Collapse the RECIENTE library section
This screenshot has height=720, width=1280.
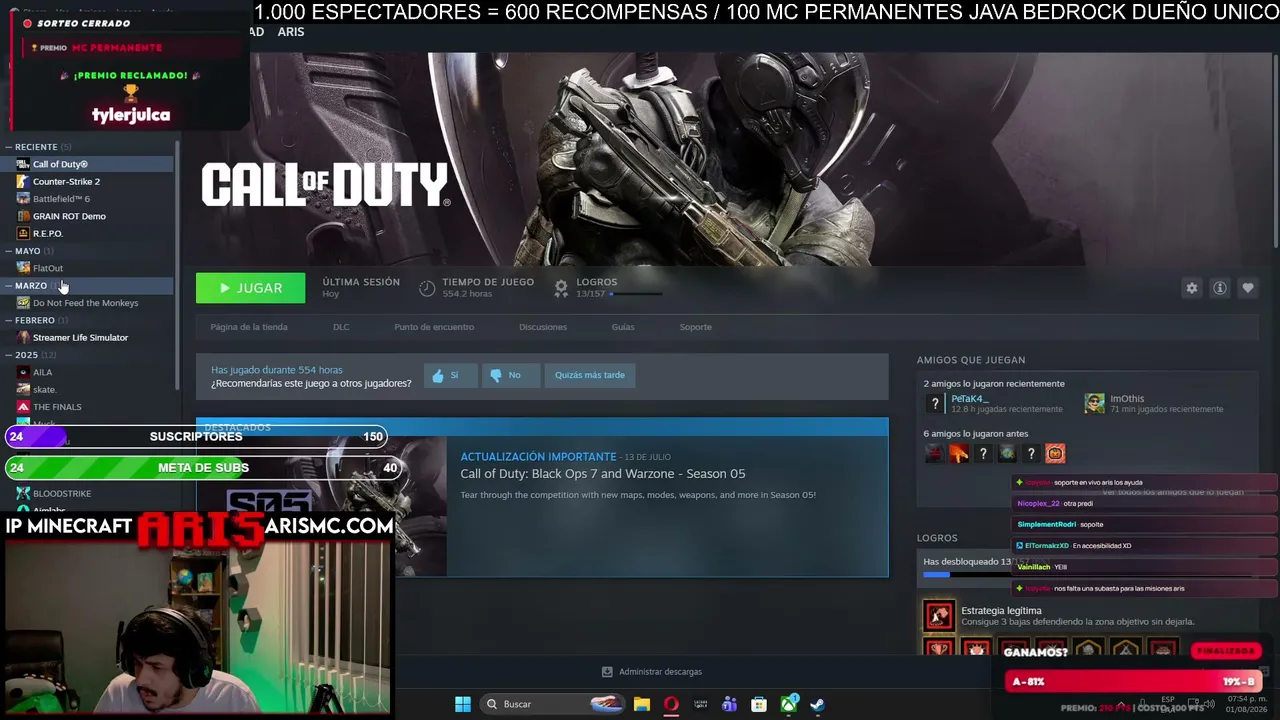pos(9,147)
